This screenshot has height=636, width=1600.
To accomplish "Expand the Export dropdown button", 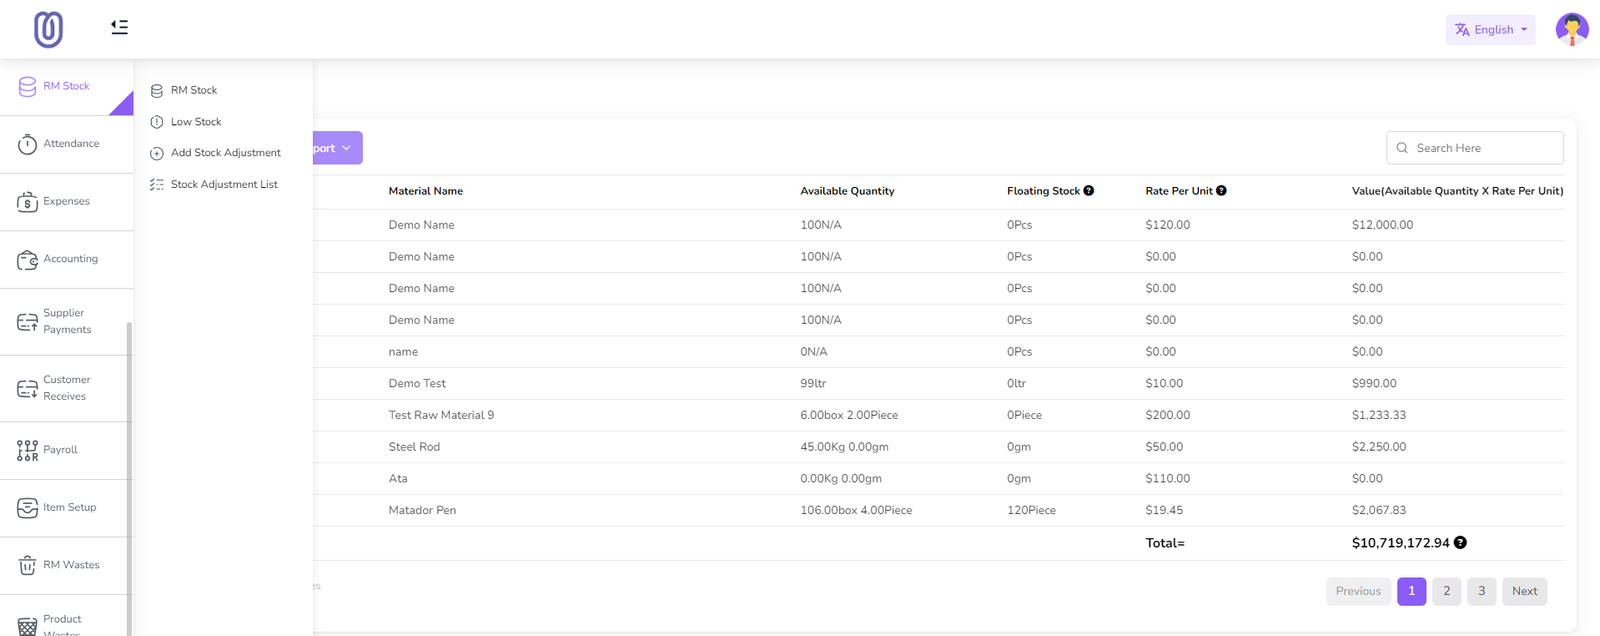I will click(337, 148).
